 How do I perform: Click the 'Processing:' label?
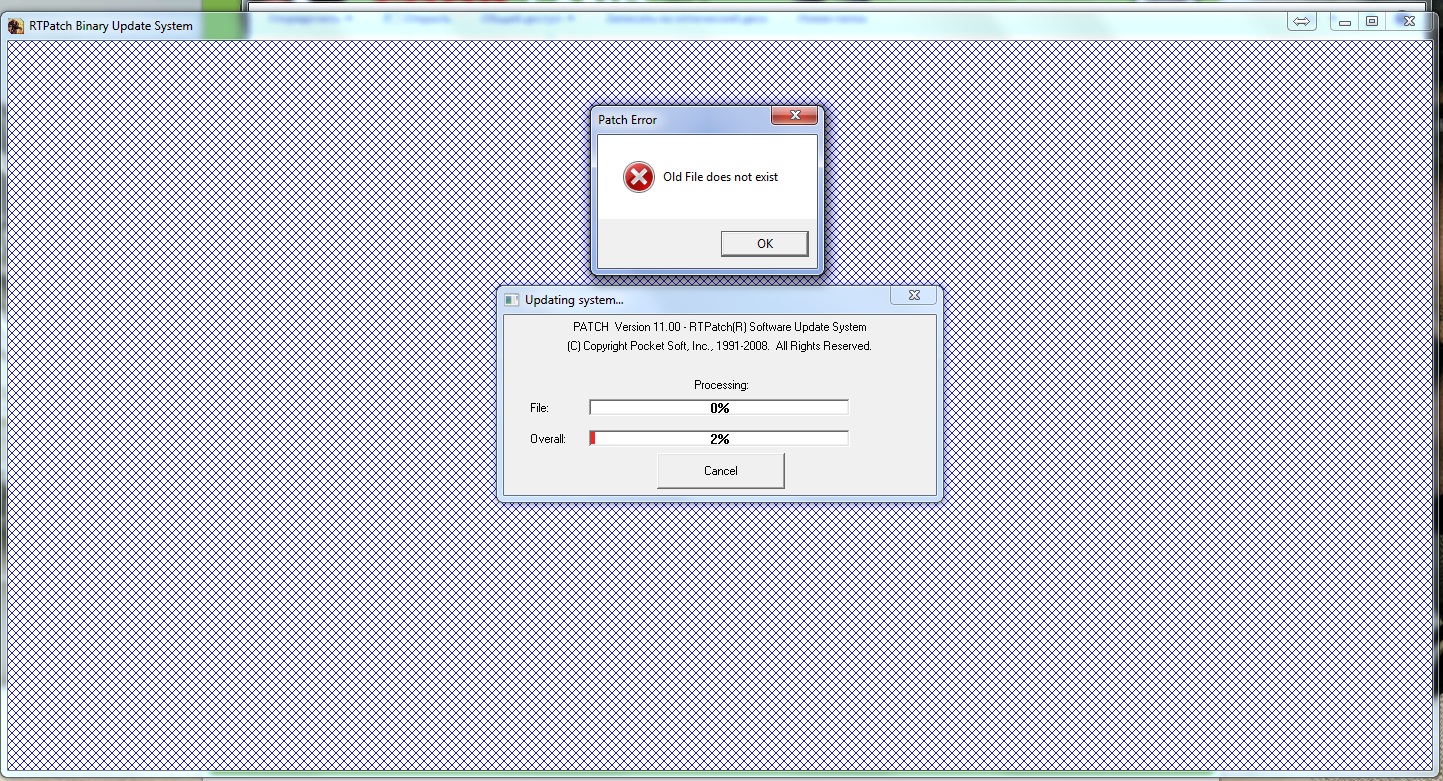coord(721,385)
